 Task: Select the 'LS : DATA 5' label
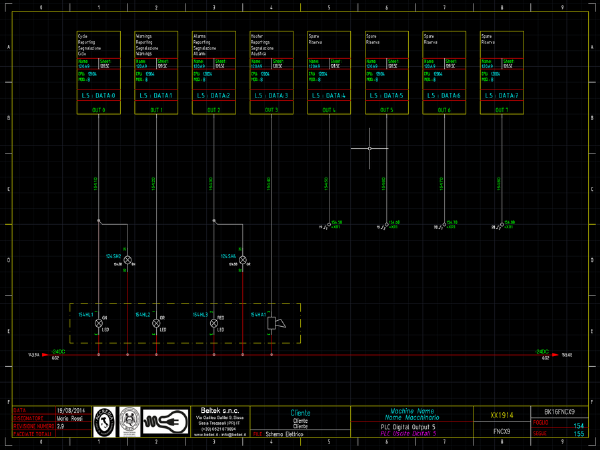click(386, 95)
